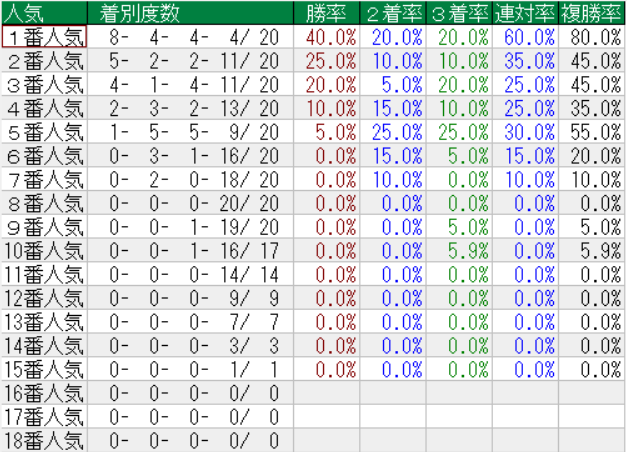
Task: Click the 16番人気 row label
Action: pyautogui.click(x=44, y=393)
